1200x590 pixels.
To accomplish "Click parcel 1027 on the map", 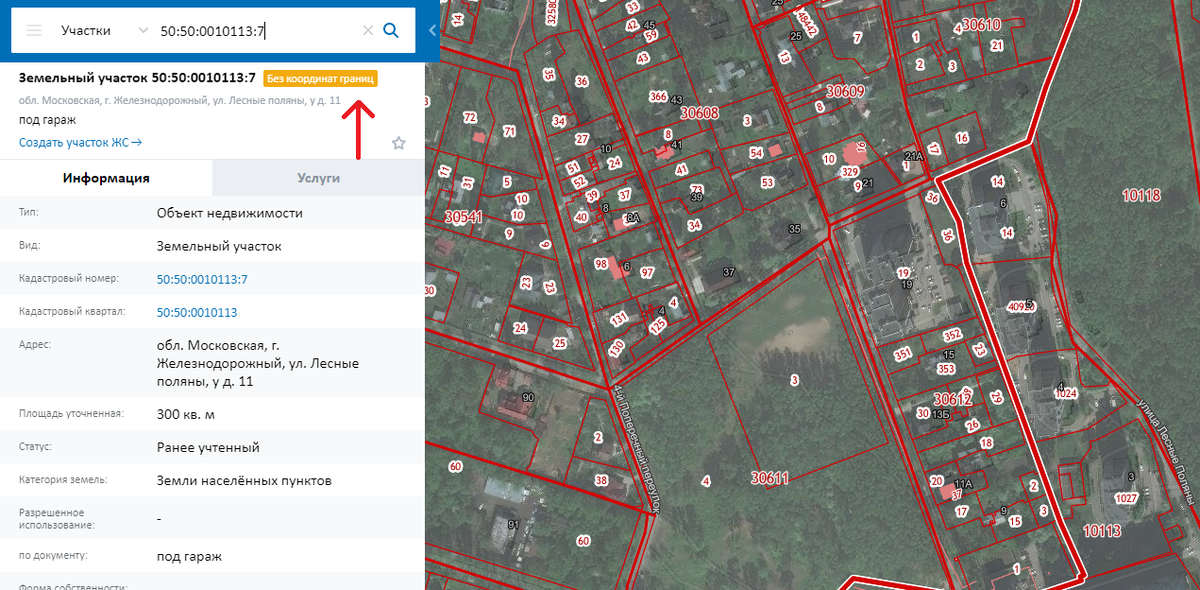I will coord(1126,498).
